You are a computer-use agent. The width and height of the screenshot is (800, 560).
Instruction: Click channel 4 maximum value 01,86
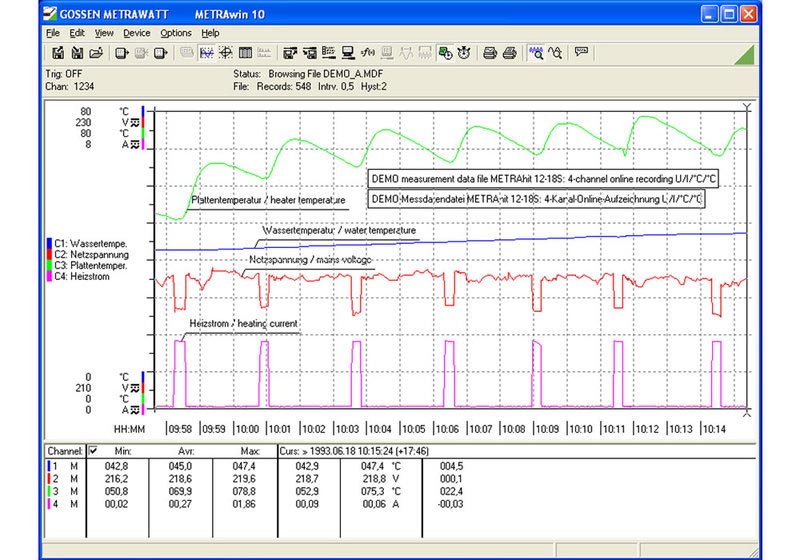244,504
